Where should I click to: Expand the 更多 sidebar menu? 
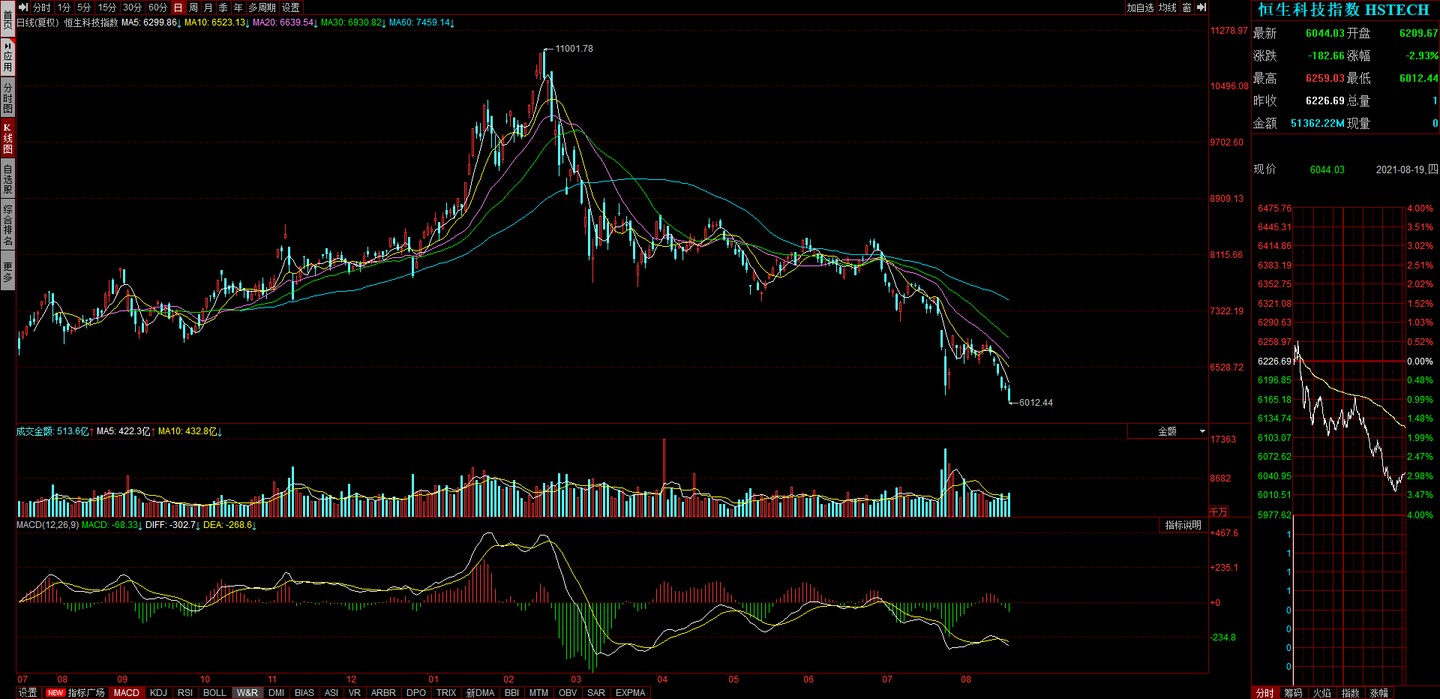(8, 271)
